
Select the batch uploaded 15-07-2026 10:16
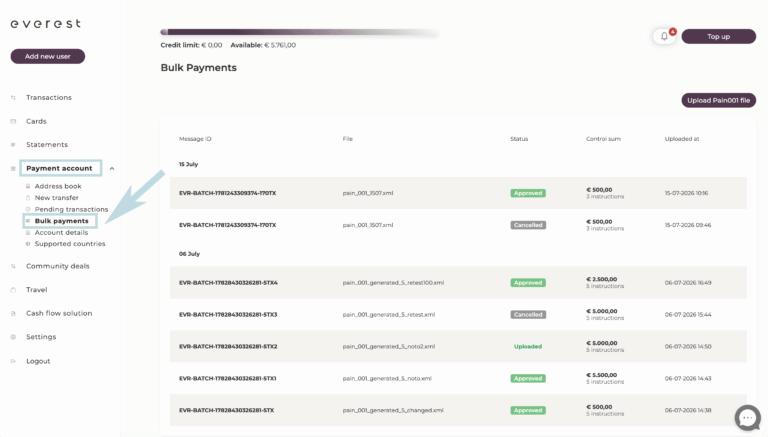tap(458, 193)
